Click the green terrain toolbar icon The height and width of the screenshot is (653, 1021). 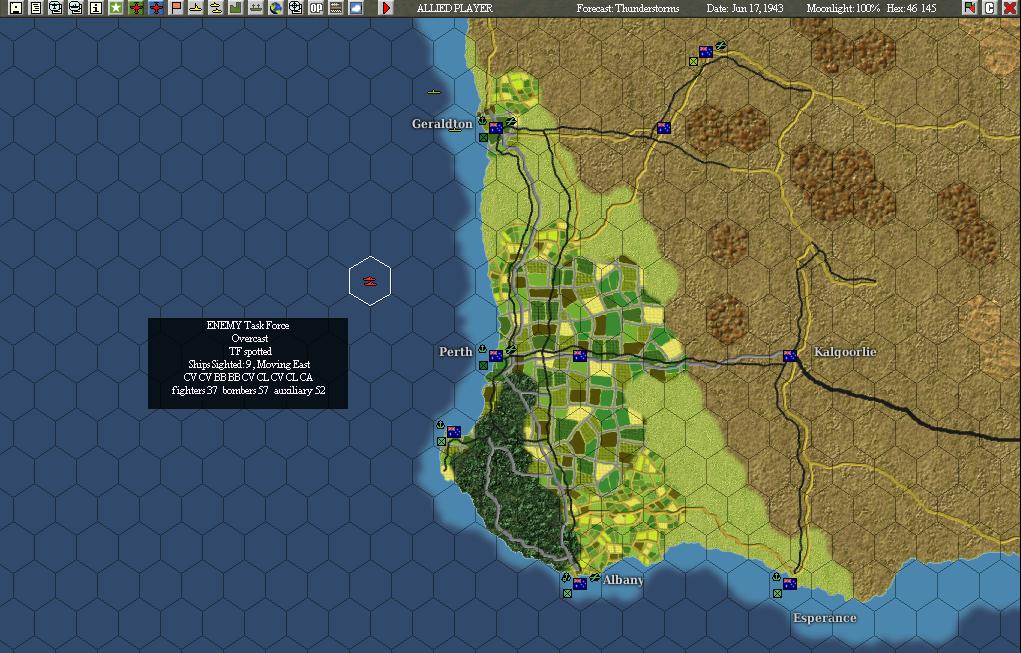click(x=236, y=8)
